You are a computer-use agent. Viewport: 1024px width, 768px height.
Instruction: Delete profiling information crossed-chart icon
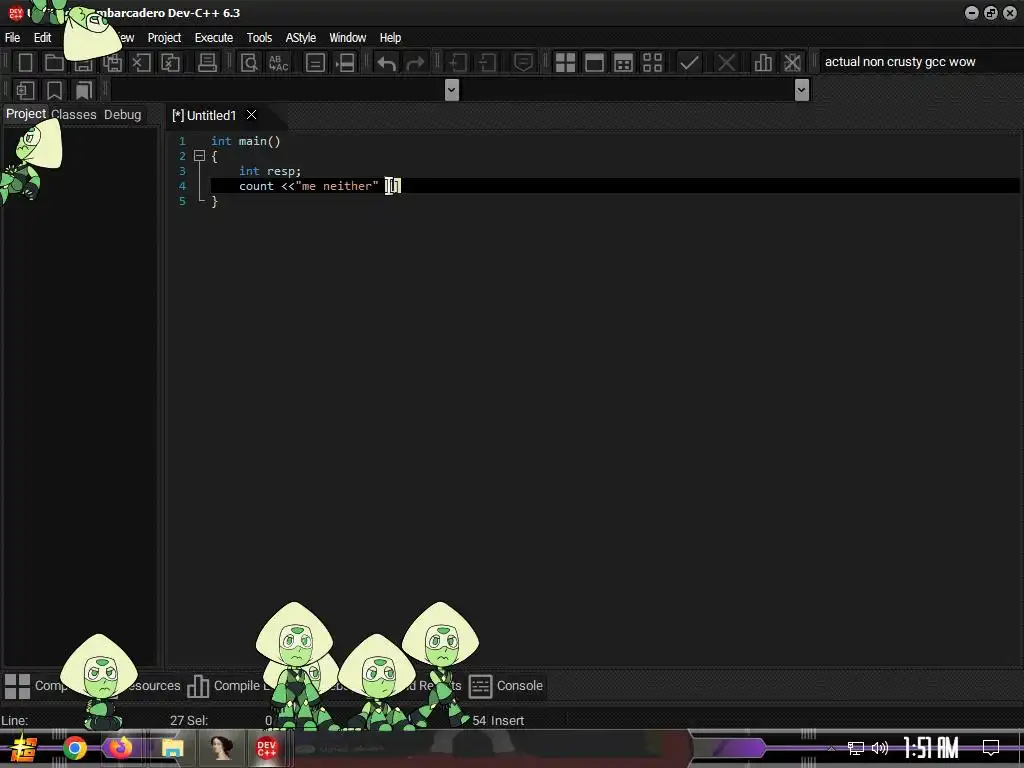[792, 63]
